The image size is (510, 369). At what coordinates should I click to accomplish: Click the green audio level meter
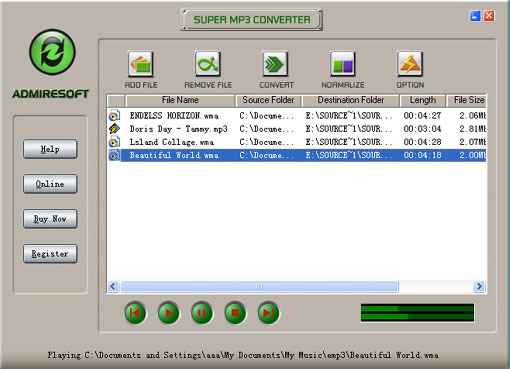tap(417, 313)
